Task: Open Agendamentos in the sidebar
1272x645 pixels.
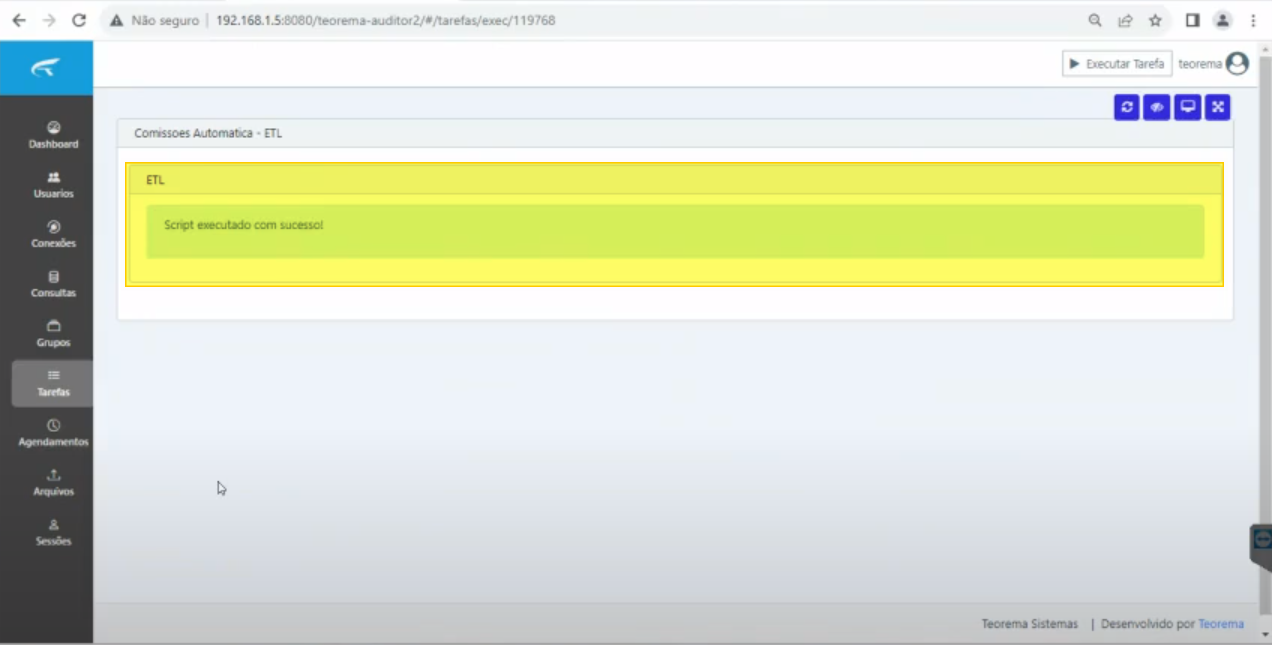Action: click(x=53, y=433)
